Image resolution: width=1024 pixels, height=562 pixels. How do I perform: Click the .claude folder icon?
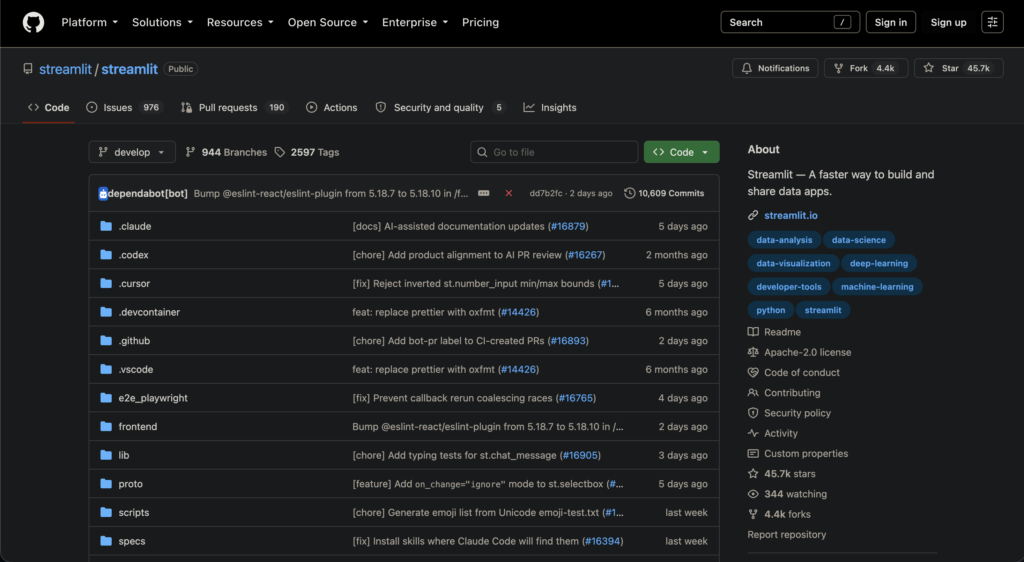click(x=106, y=226)
